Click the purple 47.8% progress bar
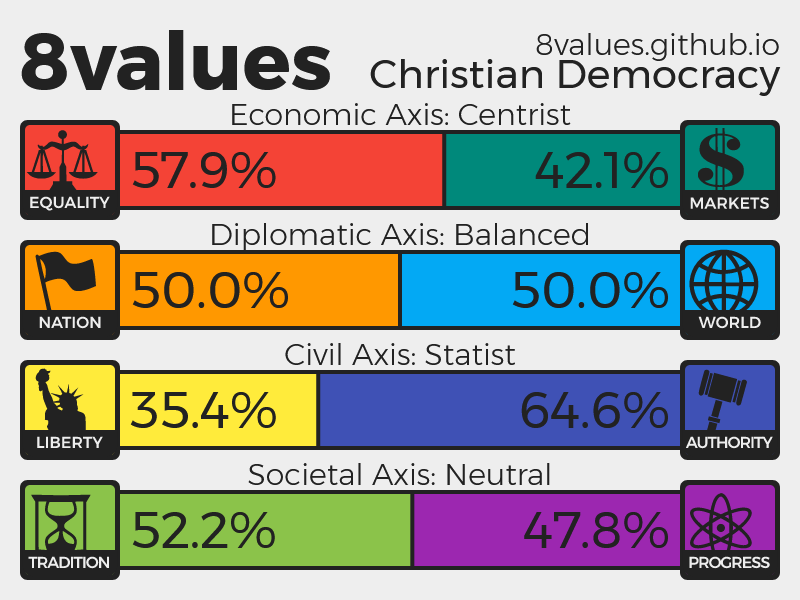The image size is (800, 600). (546, 530)
